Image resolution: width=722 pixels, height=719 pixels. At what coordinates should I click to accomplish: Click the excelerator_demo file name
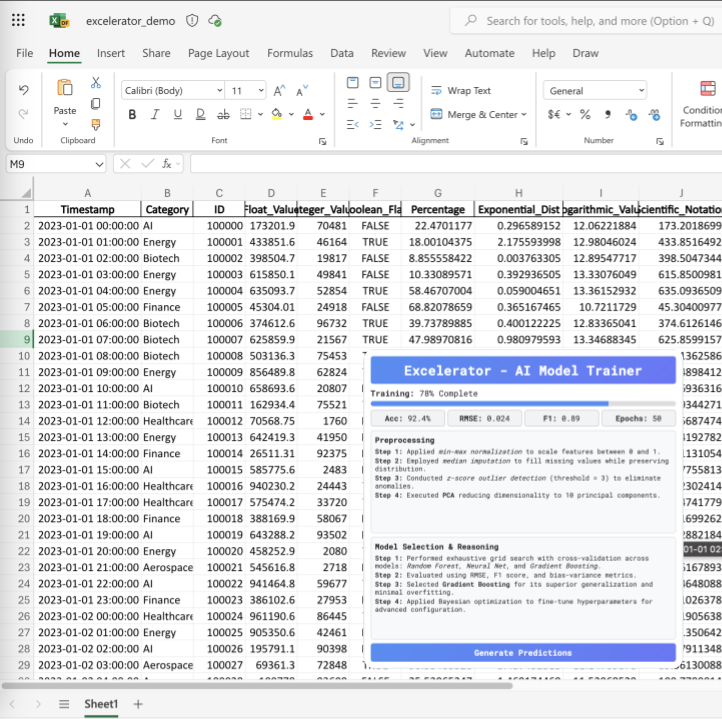click(x=130, y=21)
